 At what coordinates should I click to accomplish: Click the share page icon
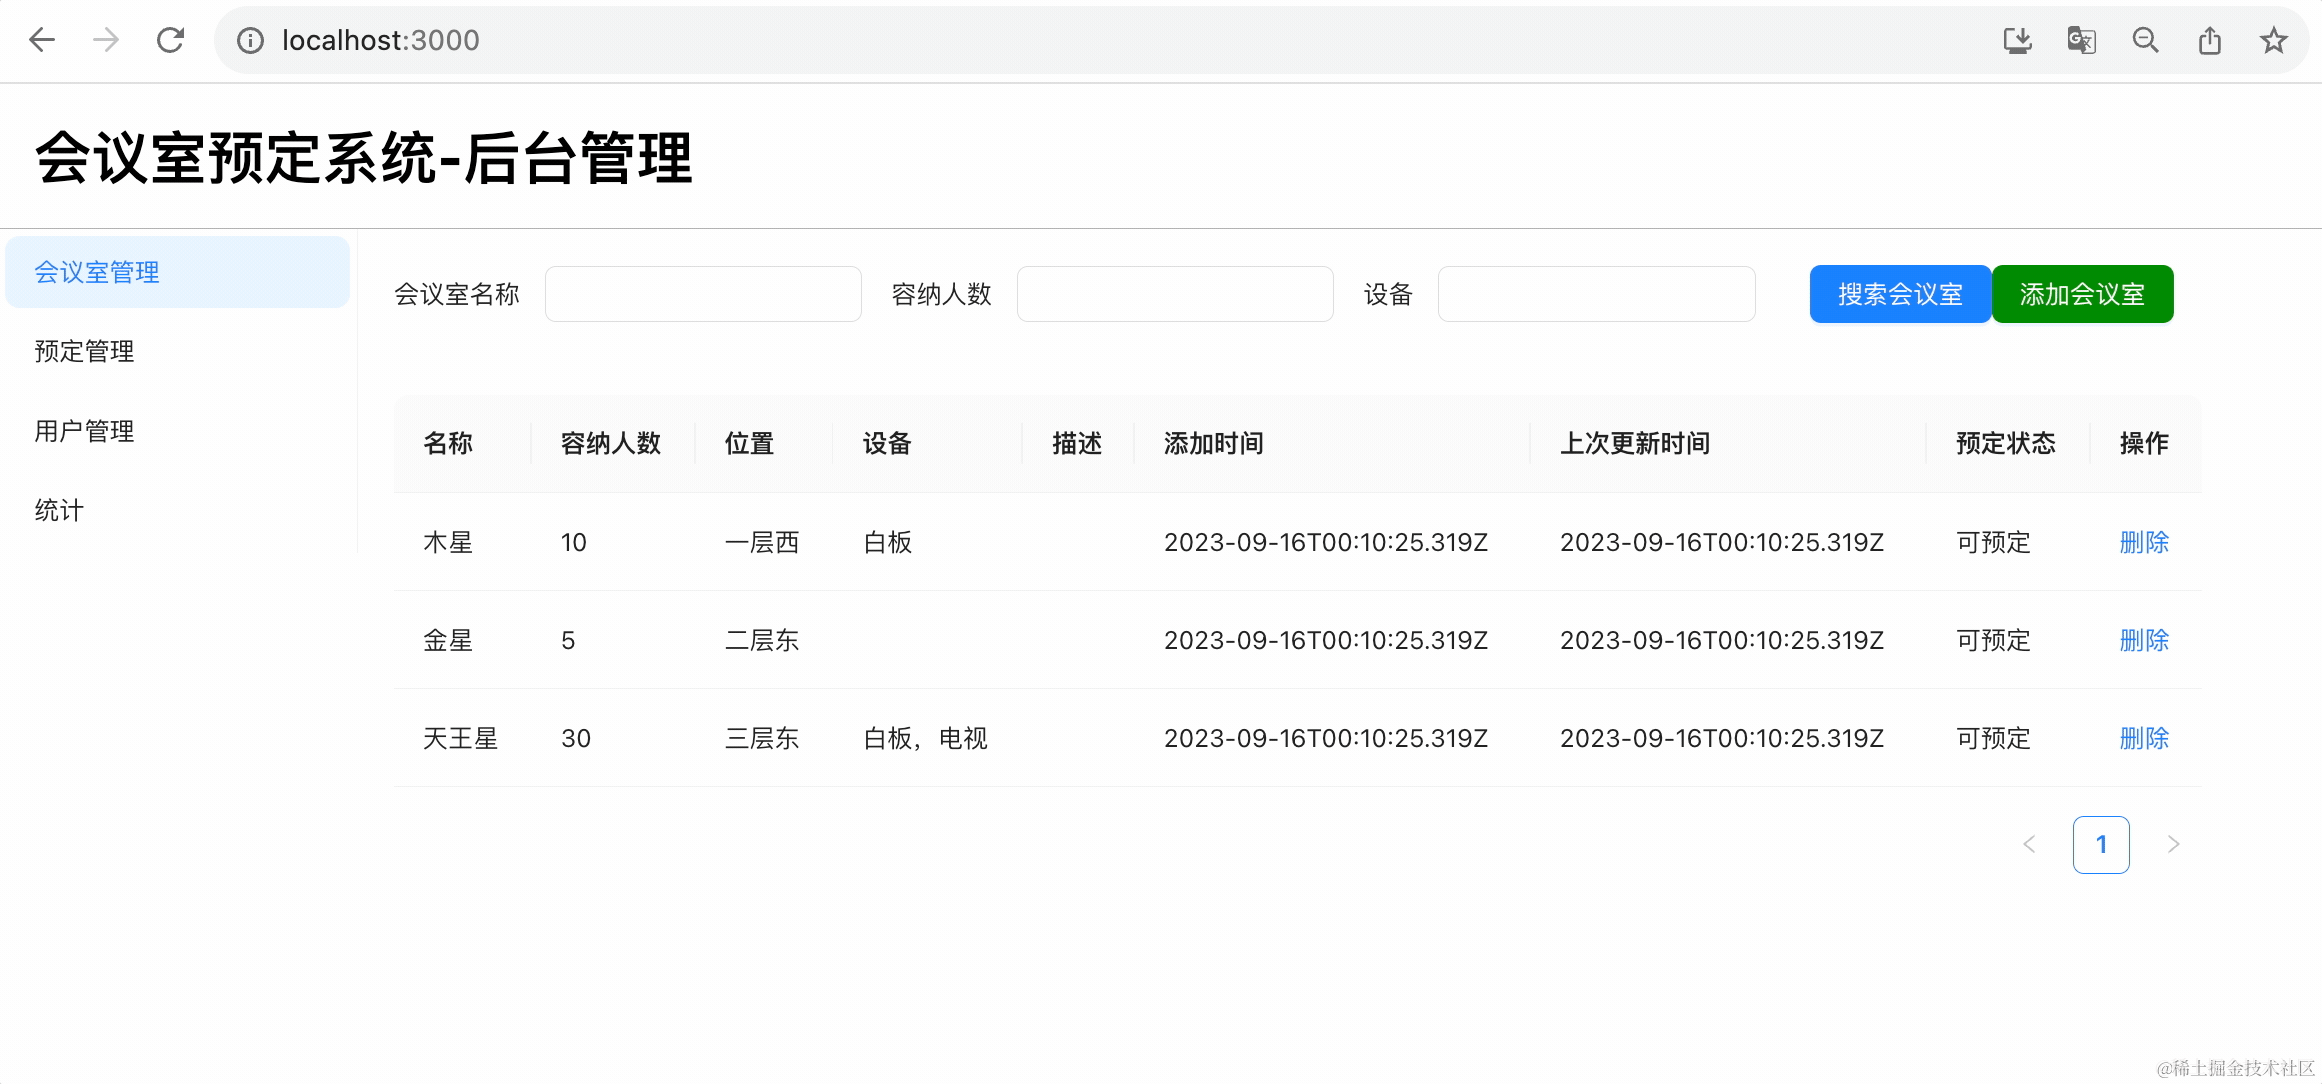[x=2210, y=40]
